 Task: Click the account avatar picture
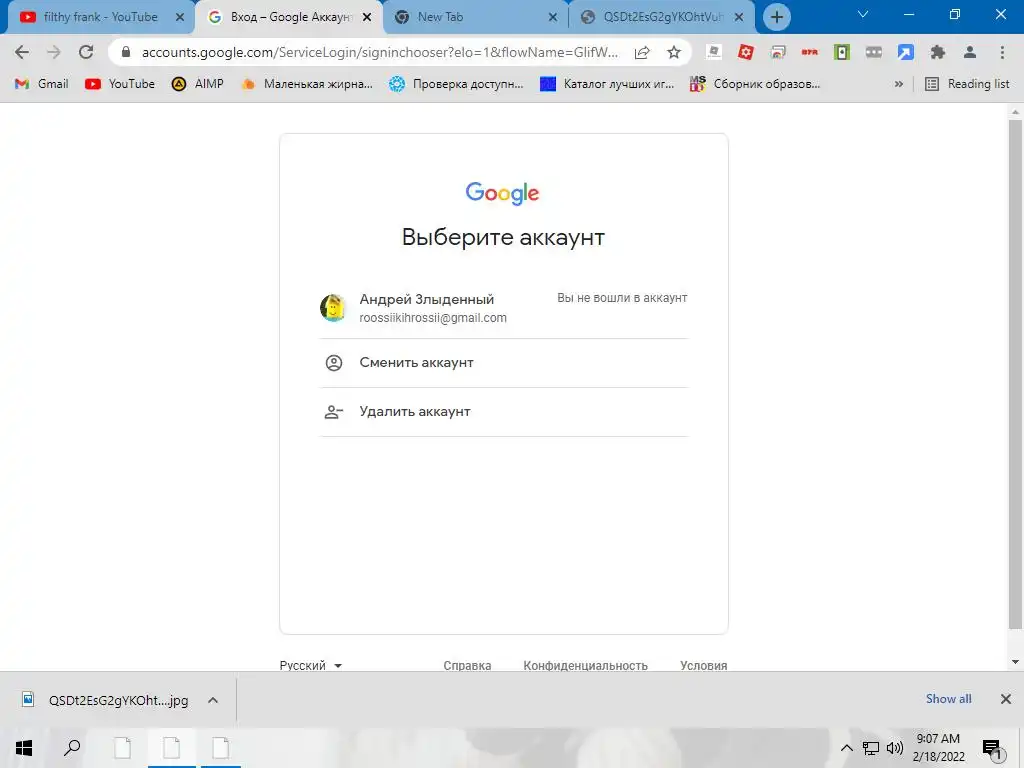pos(333,308)
